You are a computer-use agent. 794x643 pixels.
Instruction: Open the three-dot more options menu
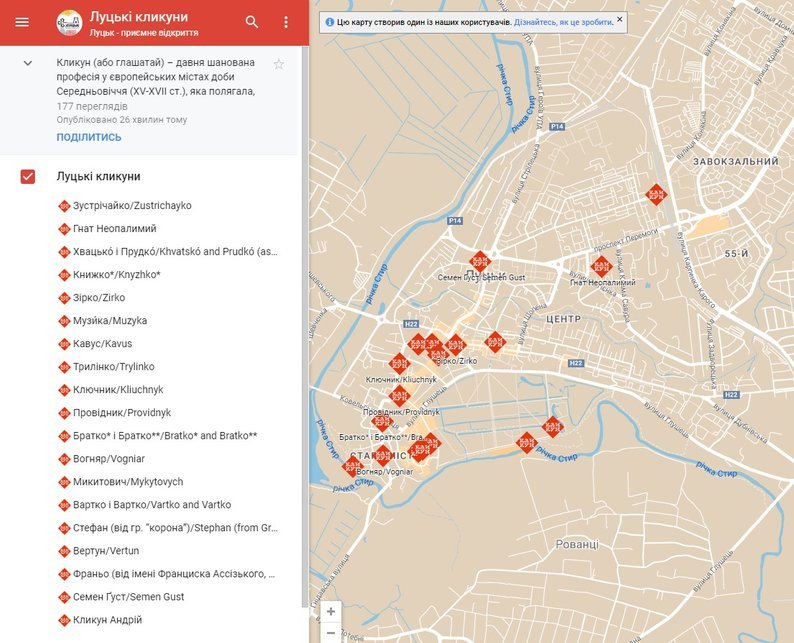point(286,22)
